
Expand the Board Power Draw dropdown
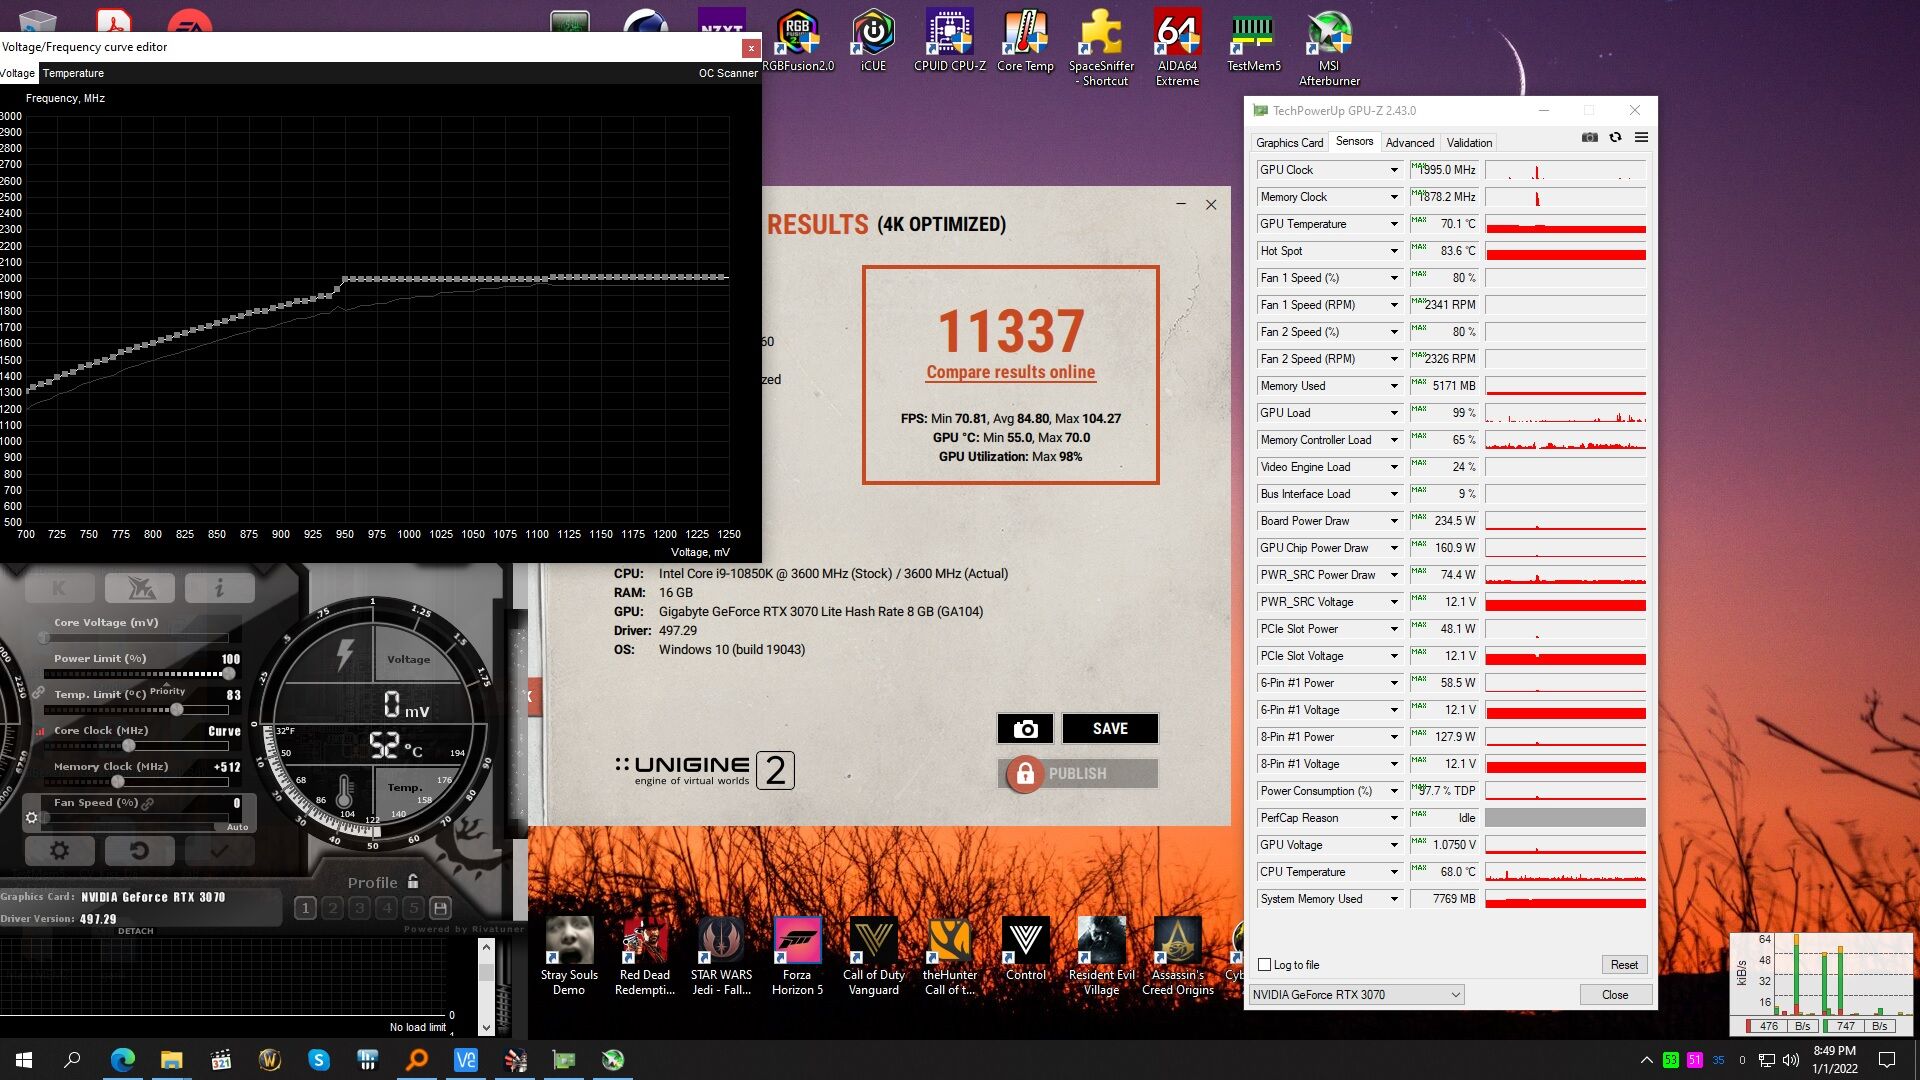(x=1394, y=521)
